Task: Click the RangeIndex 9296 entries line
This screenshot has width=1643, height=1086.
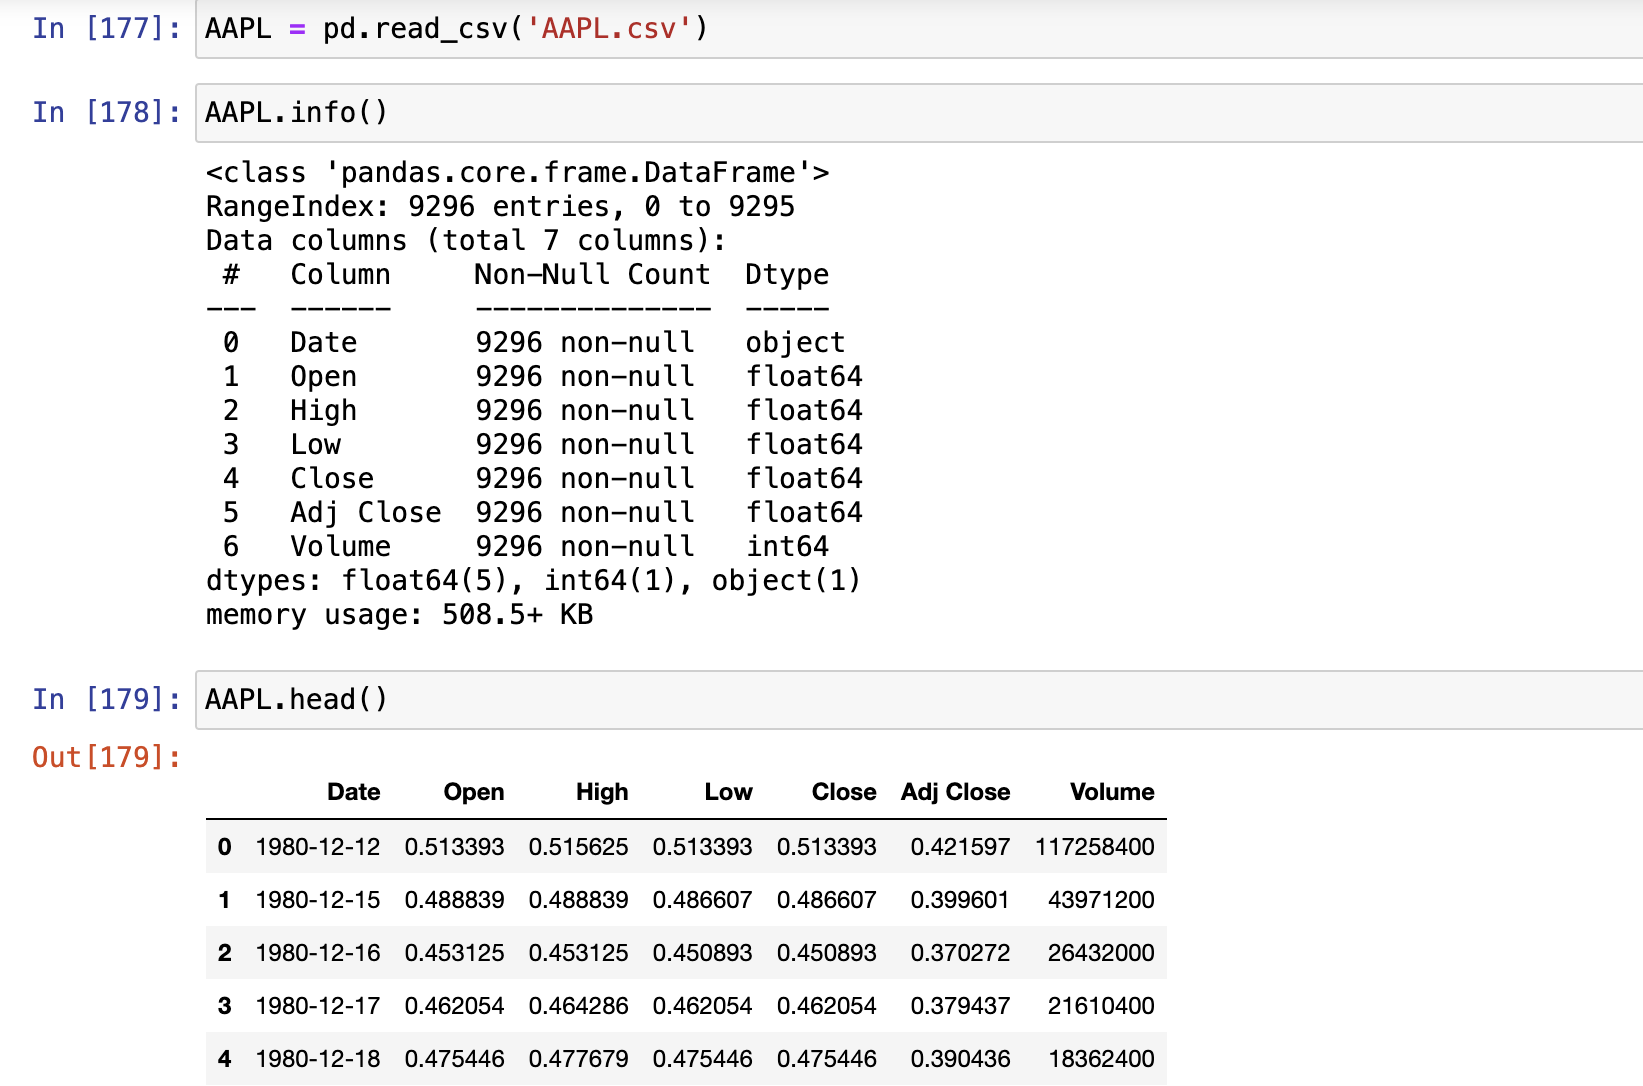Action: pyautogui.click(x=500, y=207)
